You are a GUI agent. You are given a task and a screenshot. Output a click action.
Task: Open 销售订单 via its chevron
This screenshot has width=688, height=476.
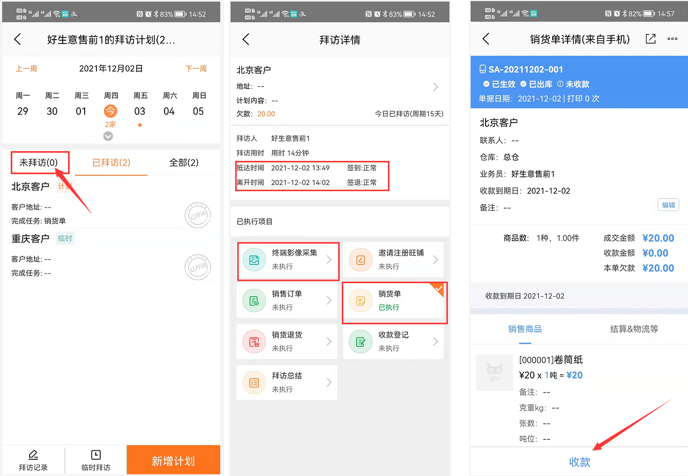[x=329, y=301]
